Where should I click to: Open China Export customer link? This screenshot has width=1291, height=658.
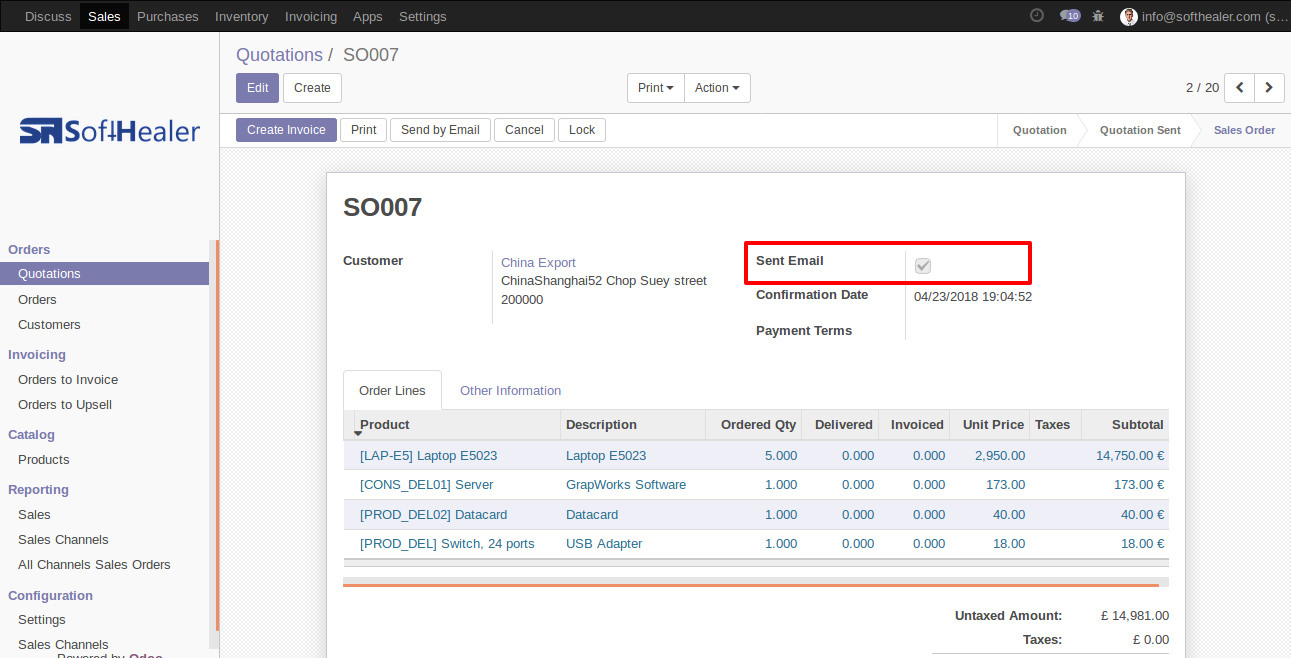[x=538, y=262]
